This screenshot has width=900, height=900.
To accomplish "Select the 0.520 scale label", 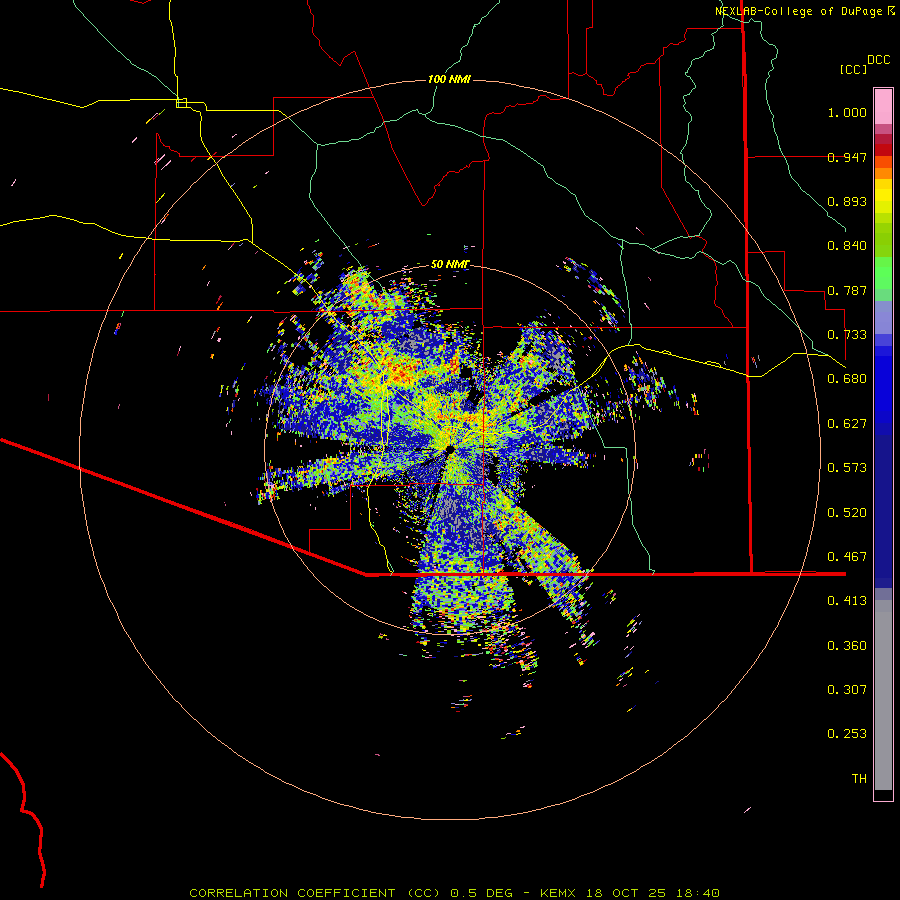I will 847,513.
